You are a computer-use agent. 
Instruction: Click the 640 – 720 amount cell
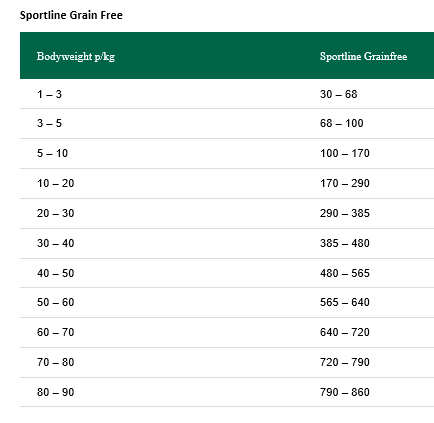(345, 332)
